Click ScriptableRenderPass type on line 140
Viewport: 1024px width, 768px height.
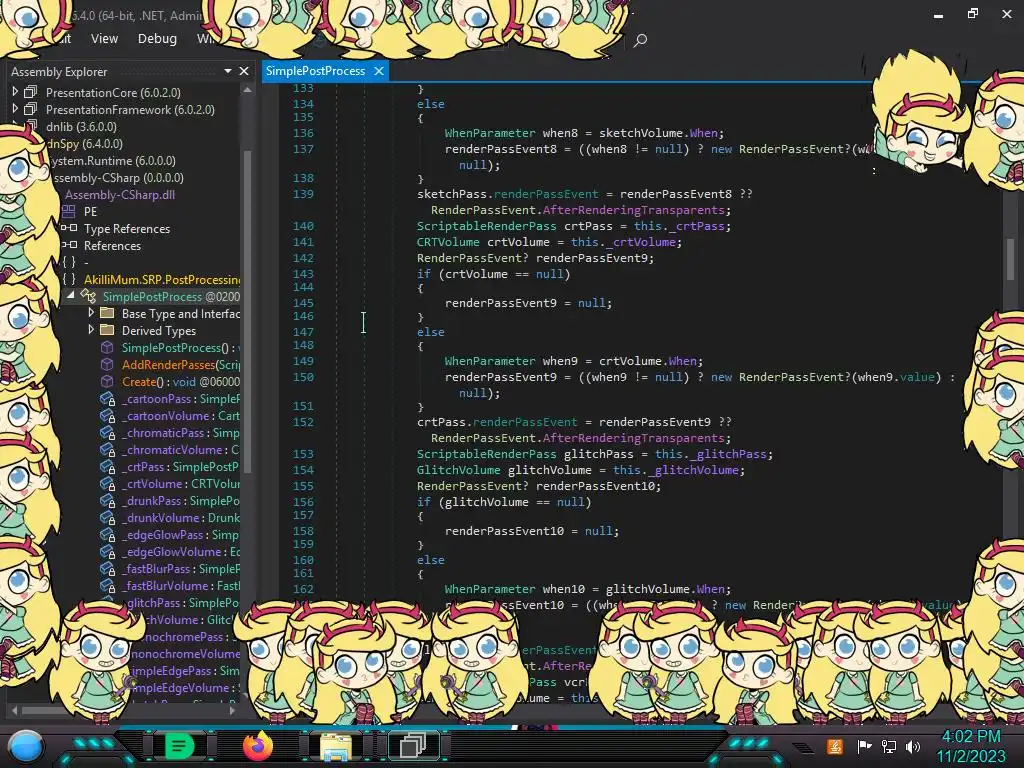[x=487, y=226]
